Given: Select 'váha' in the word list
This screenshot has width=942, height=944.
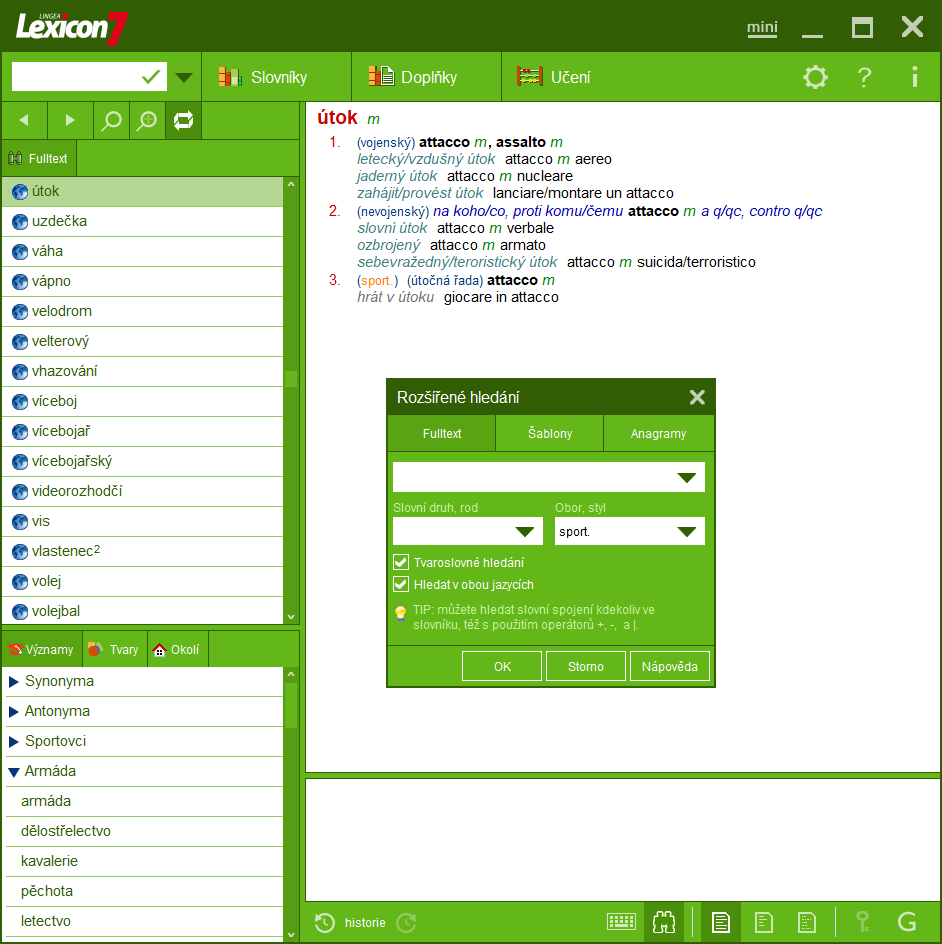Looking at the screenshot, I should point(143,251).
